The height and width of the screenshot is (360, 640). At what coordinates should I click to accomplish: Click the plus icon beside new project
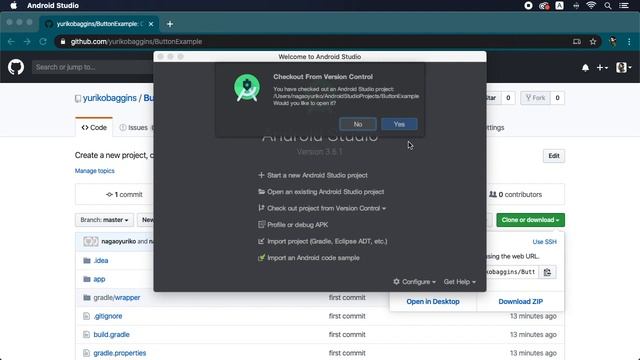(261, 175)
